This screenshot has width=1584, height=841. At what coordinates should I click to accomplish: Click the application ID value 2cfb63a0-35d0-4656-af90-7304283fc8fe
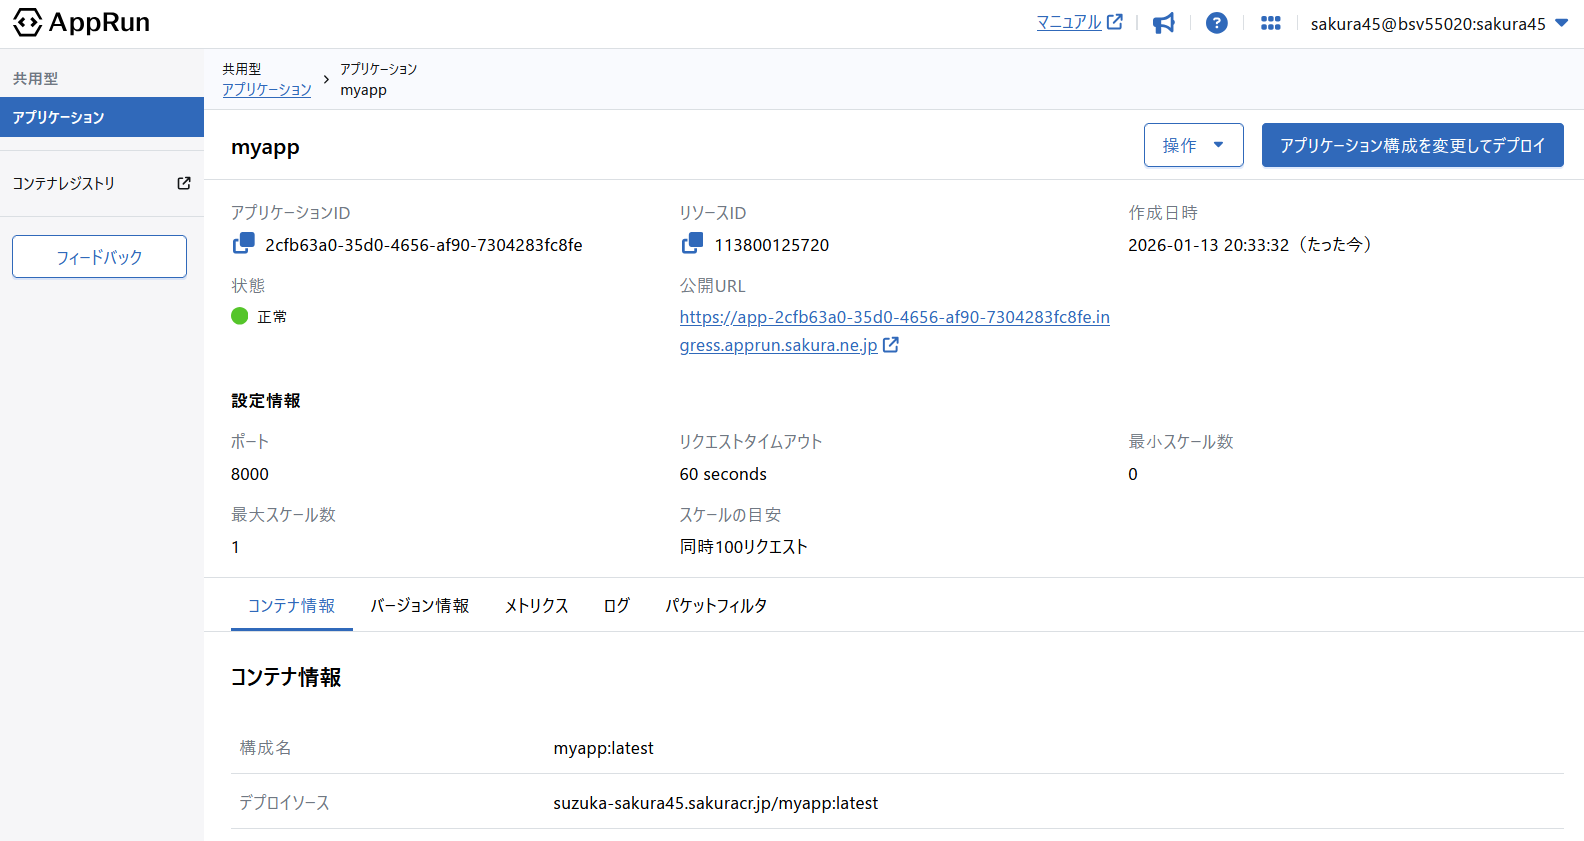click(x=424, y=245)
